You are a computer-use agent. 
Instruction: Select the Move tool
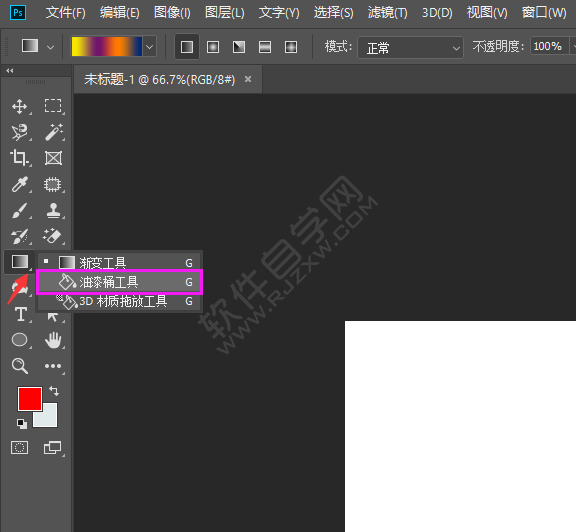pos(19,107)
